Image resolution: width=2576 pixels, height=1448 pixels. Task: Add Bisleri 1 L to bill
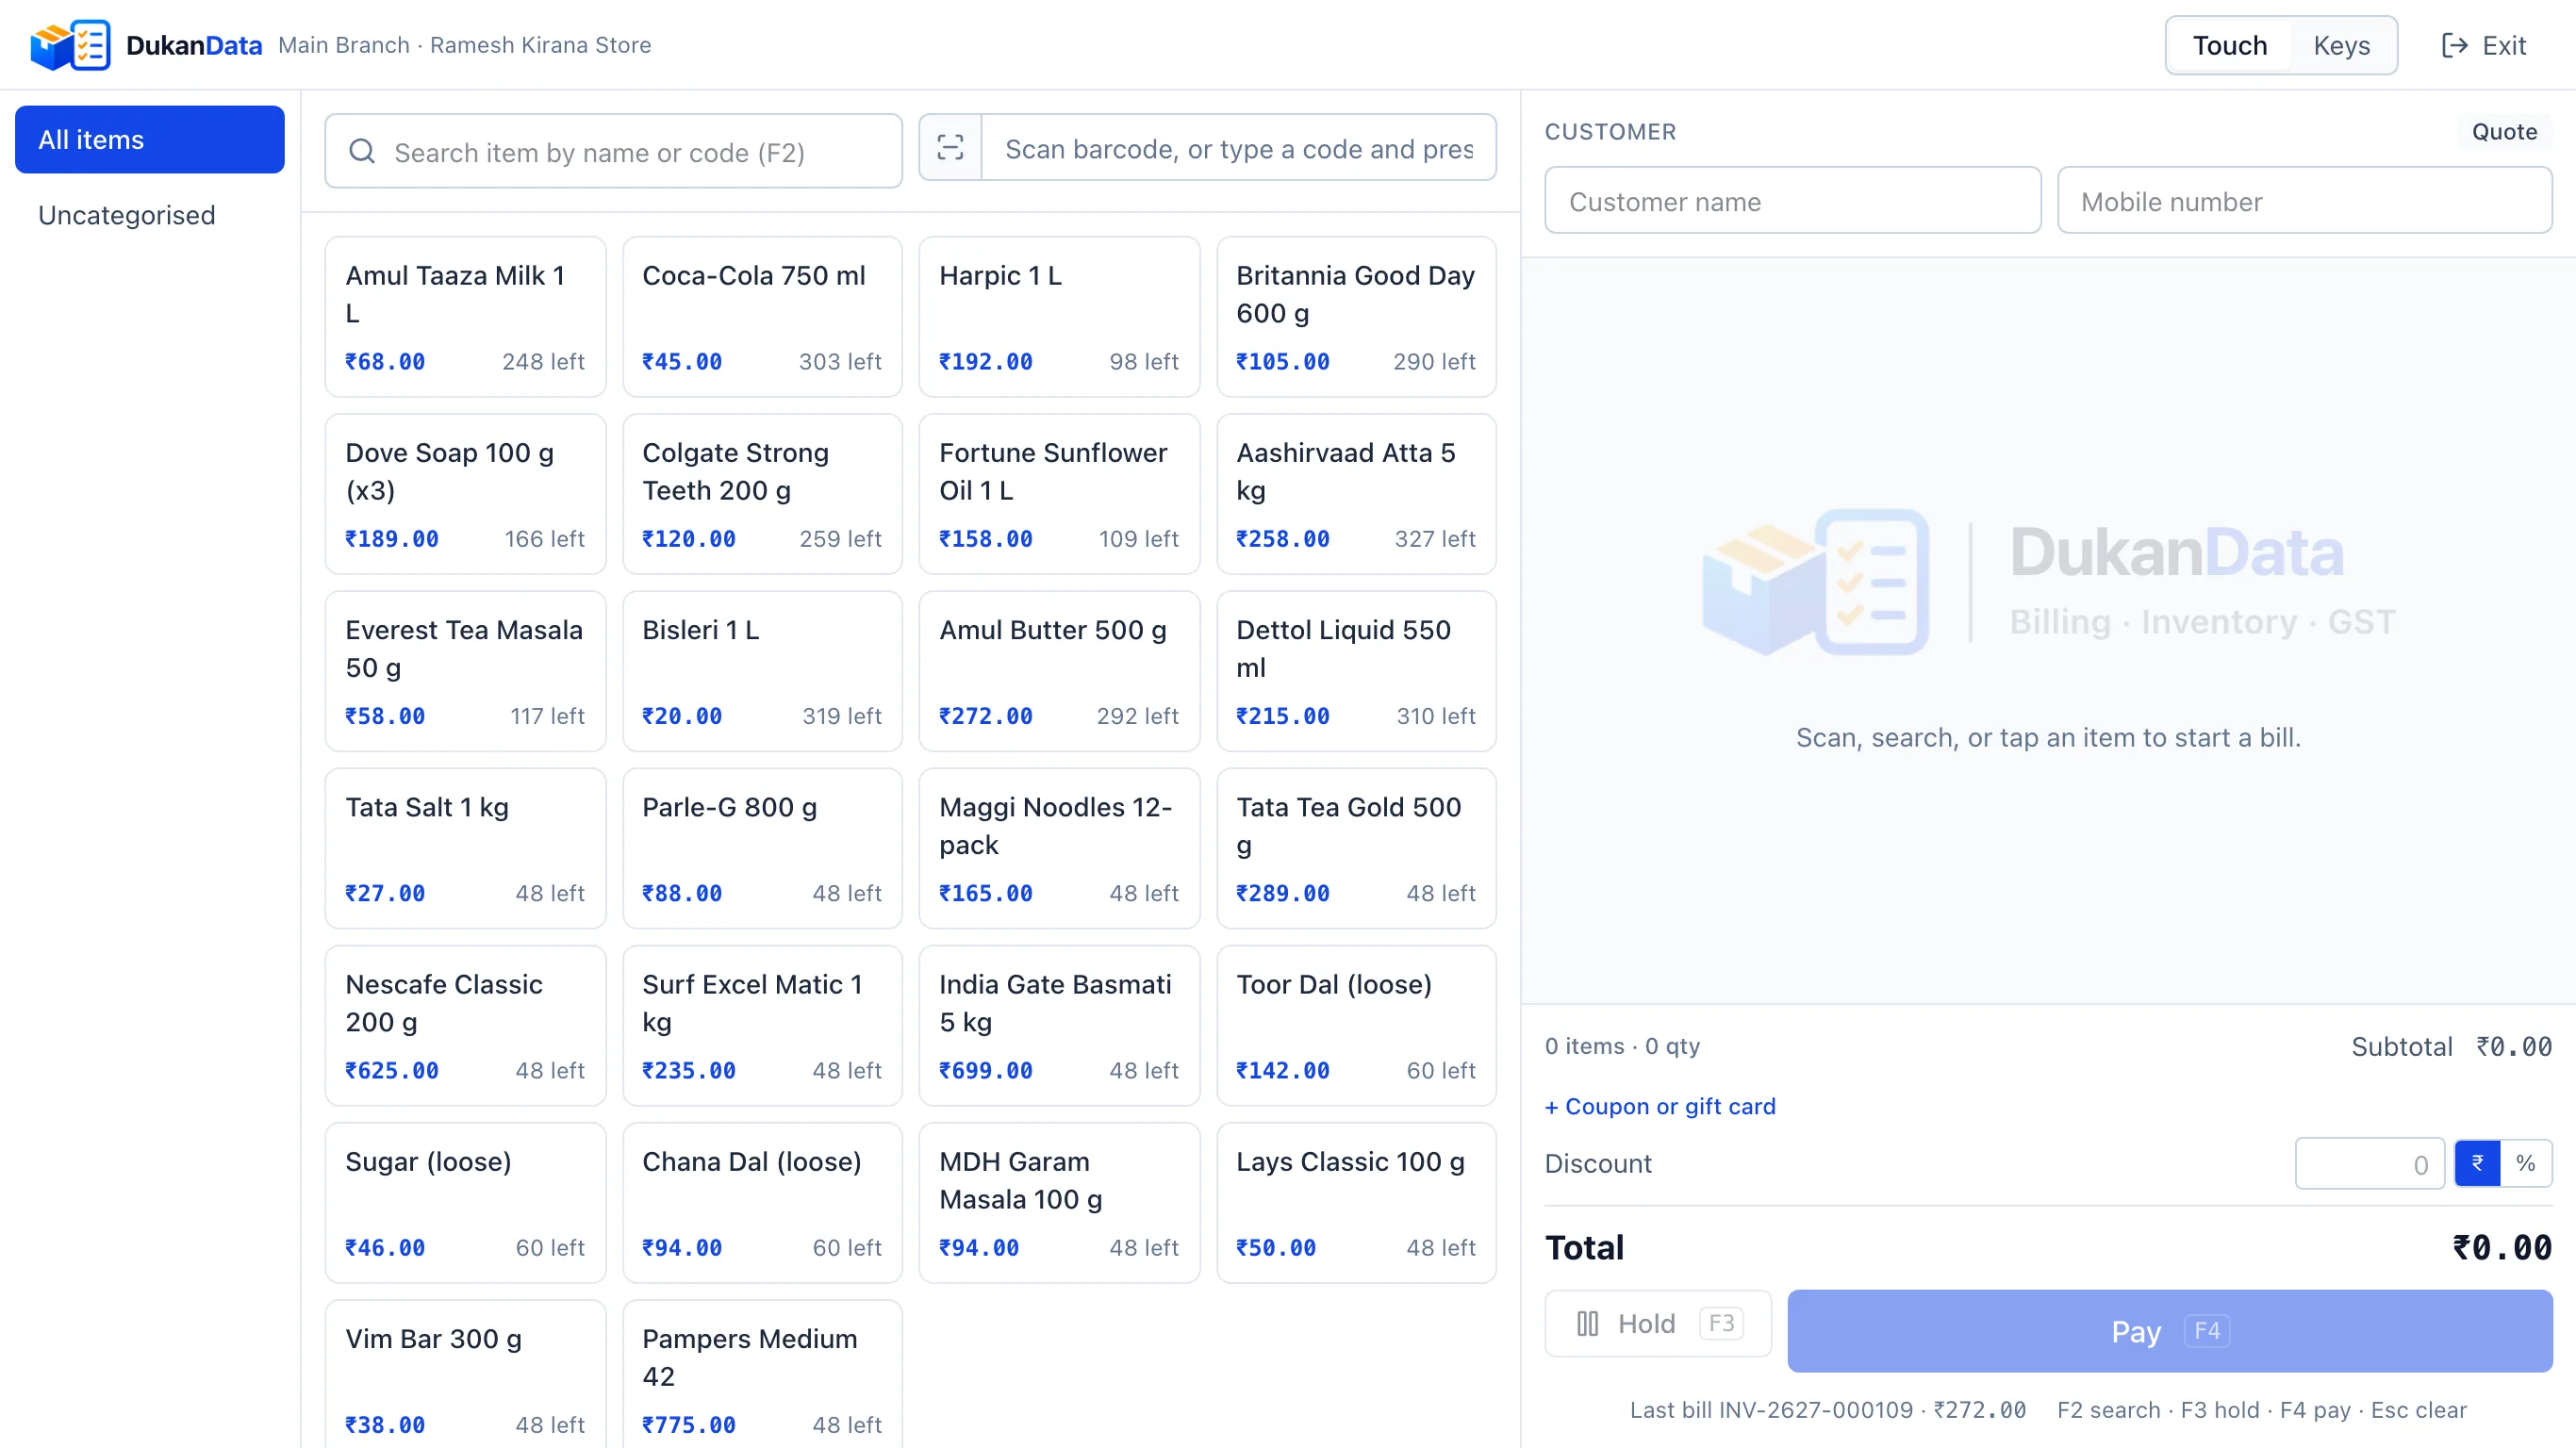[x=763, y=671]
